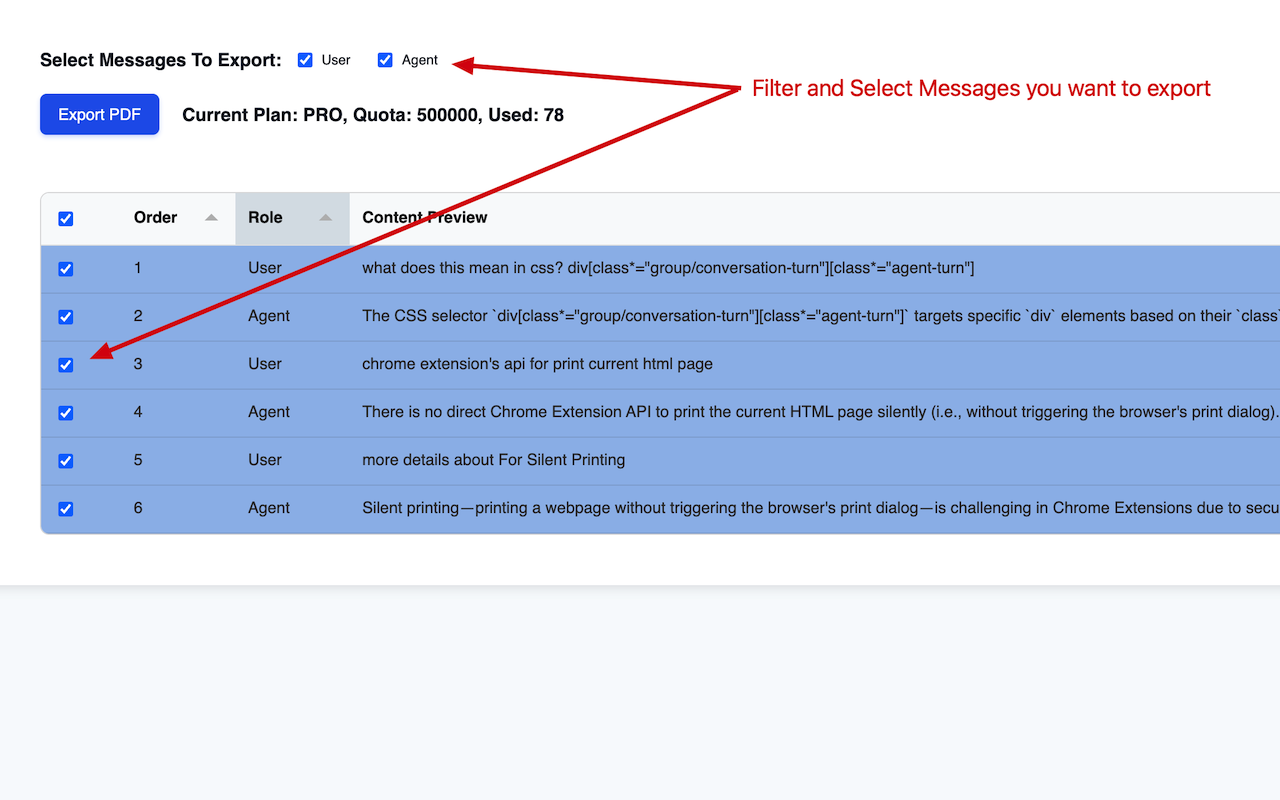Click order number 1 cell
Screen dimensions: 1280x800
138,268
